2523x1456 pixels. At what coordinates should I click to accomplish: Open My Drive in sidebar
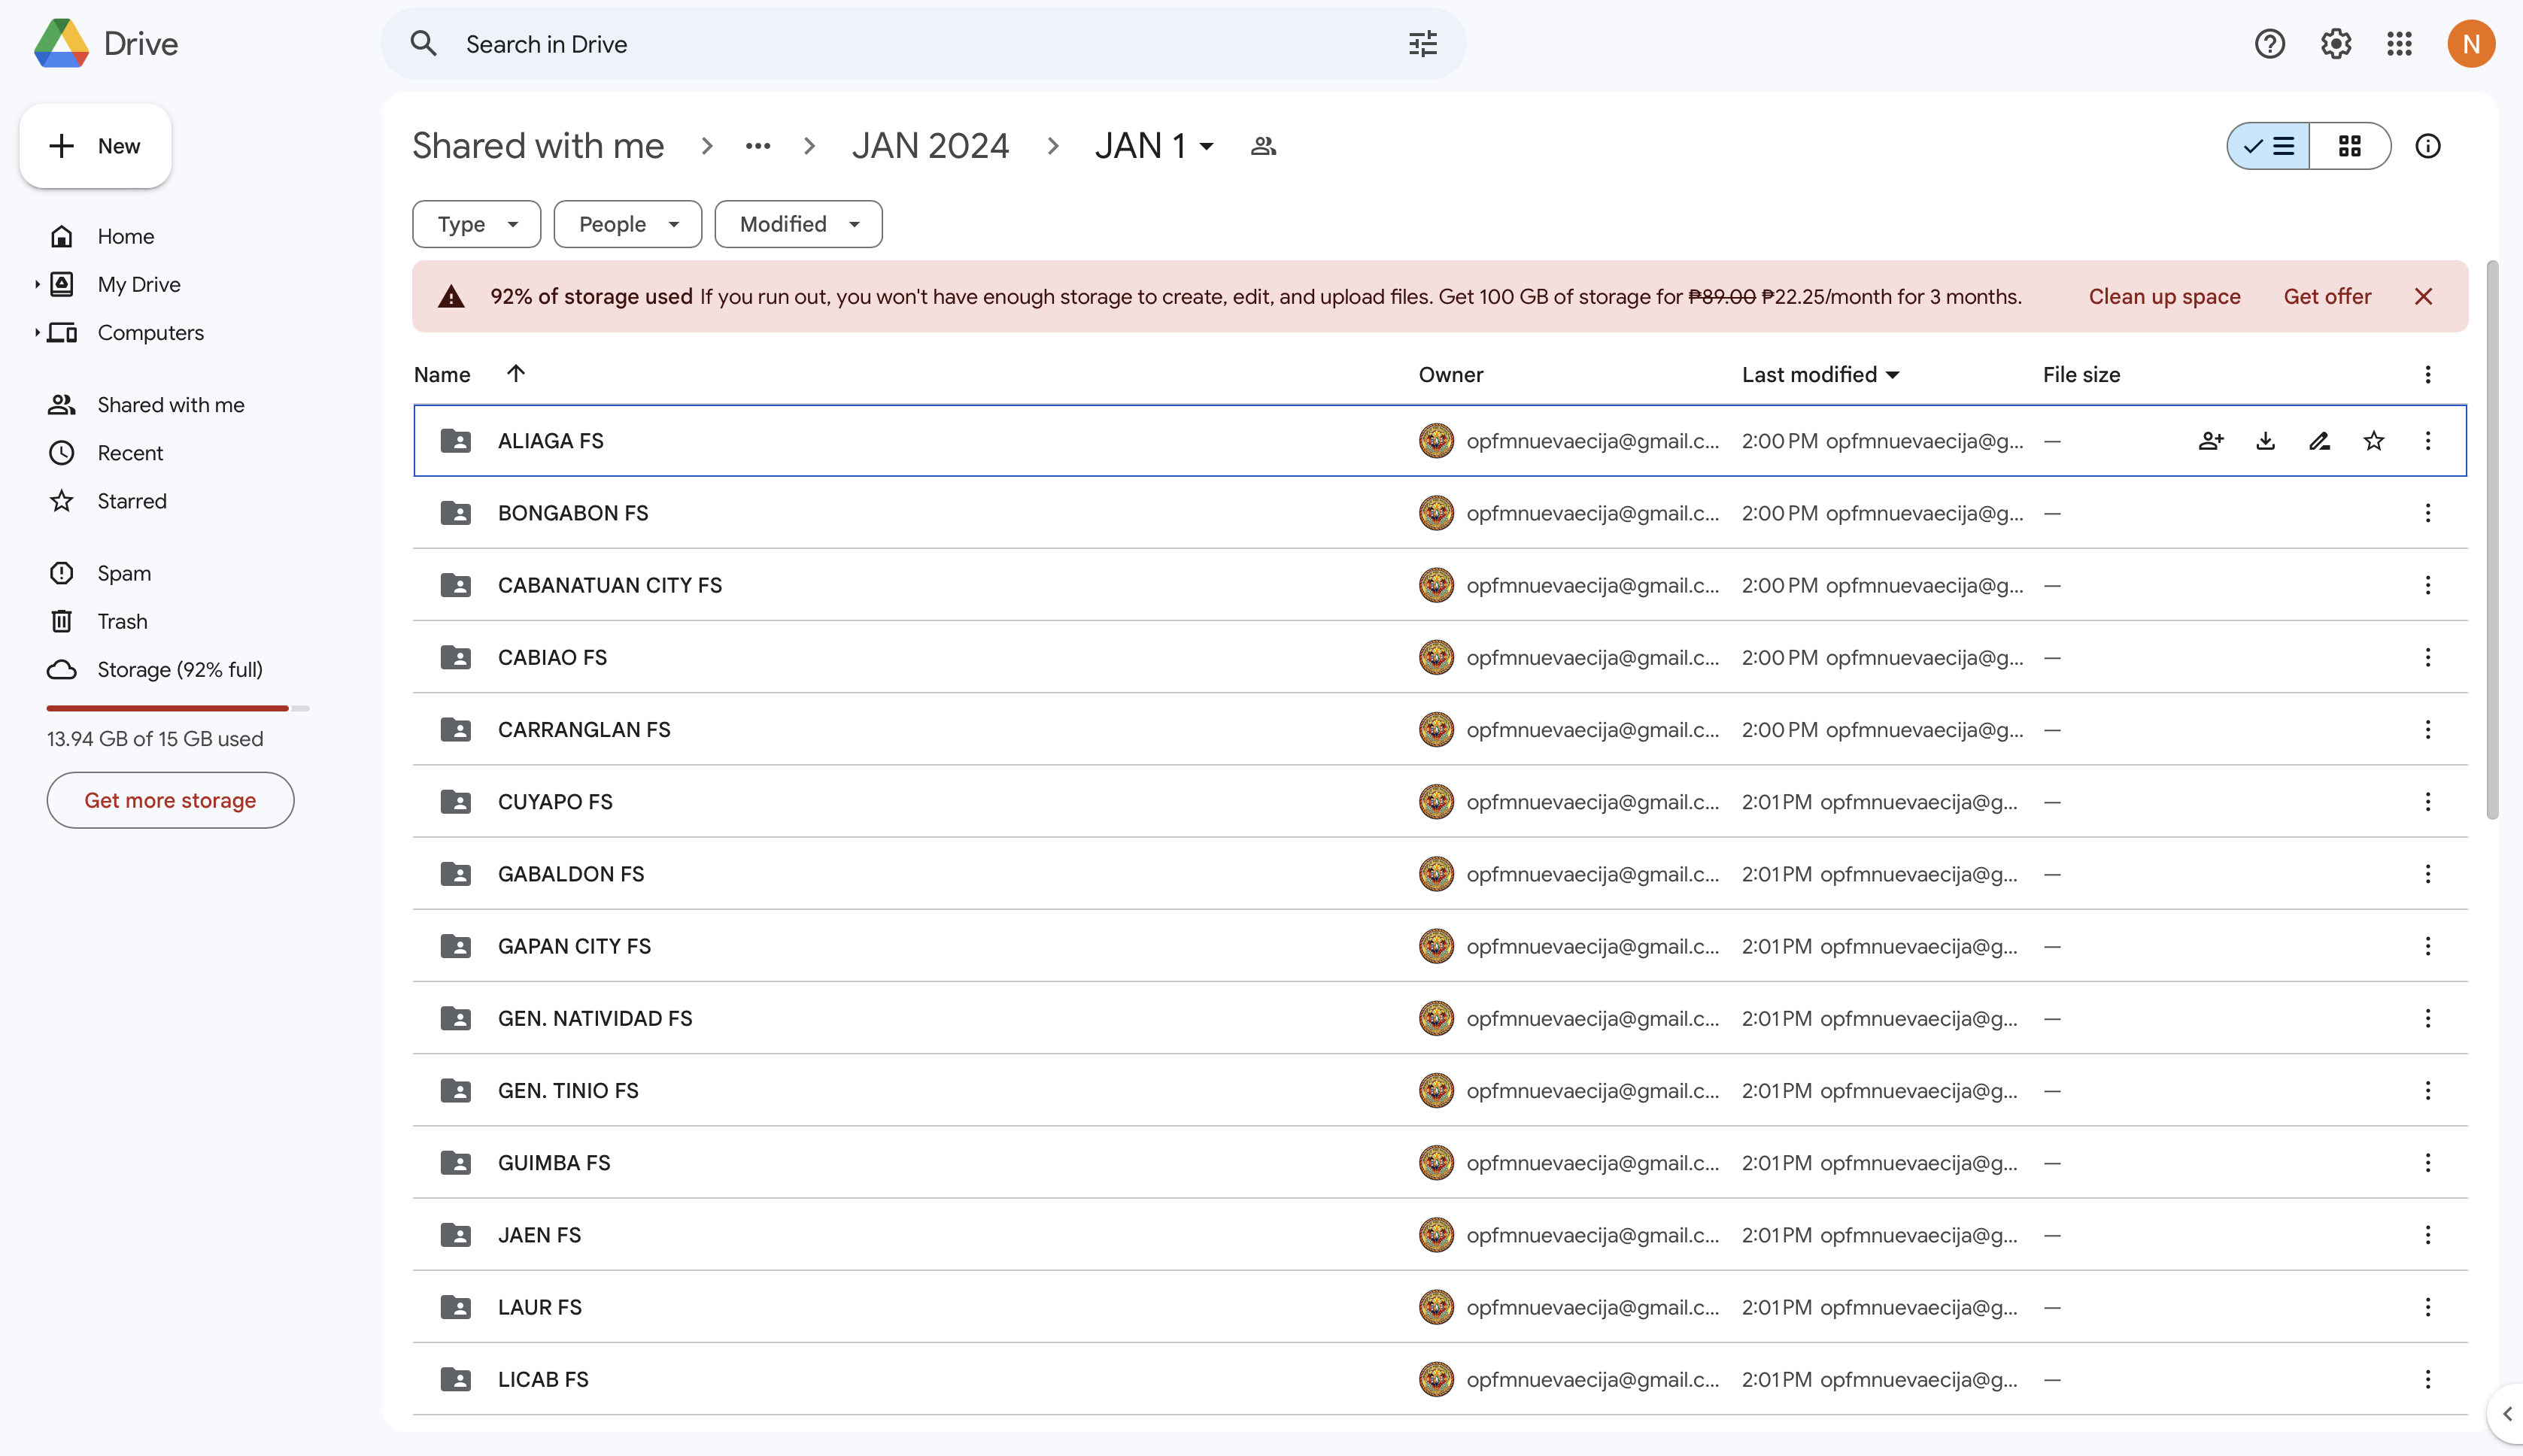(139, 284)
